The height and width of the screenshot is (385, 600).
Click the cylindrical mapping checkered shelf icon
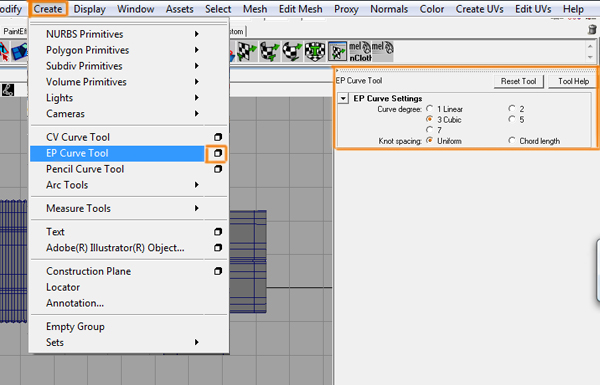(269, 51)
